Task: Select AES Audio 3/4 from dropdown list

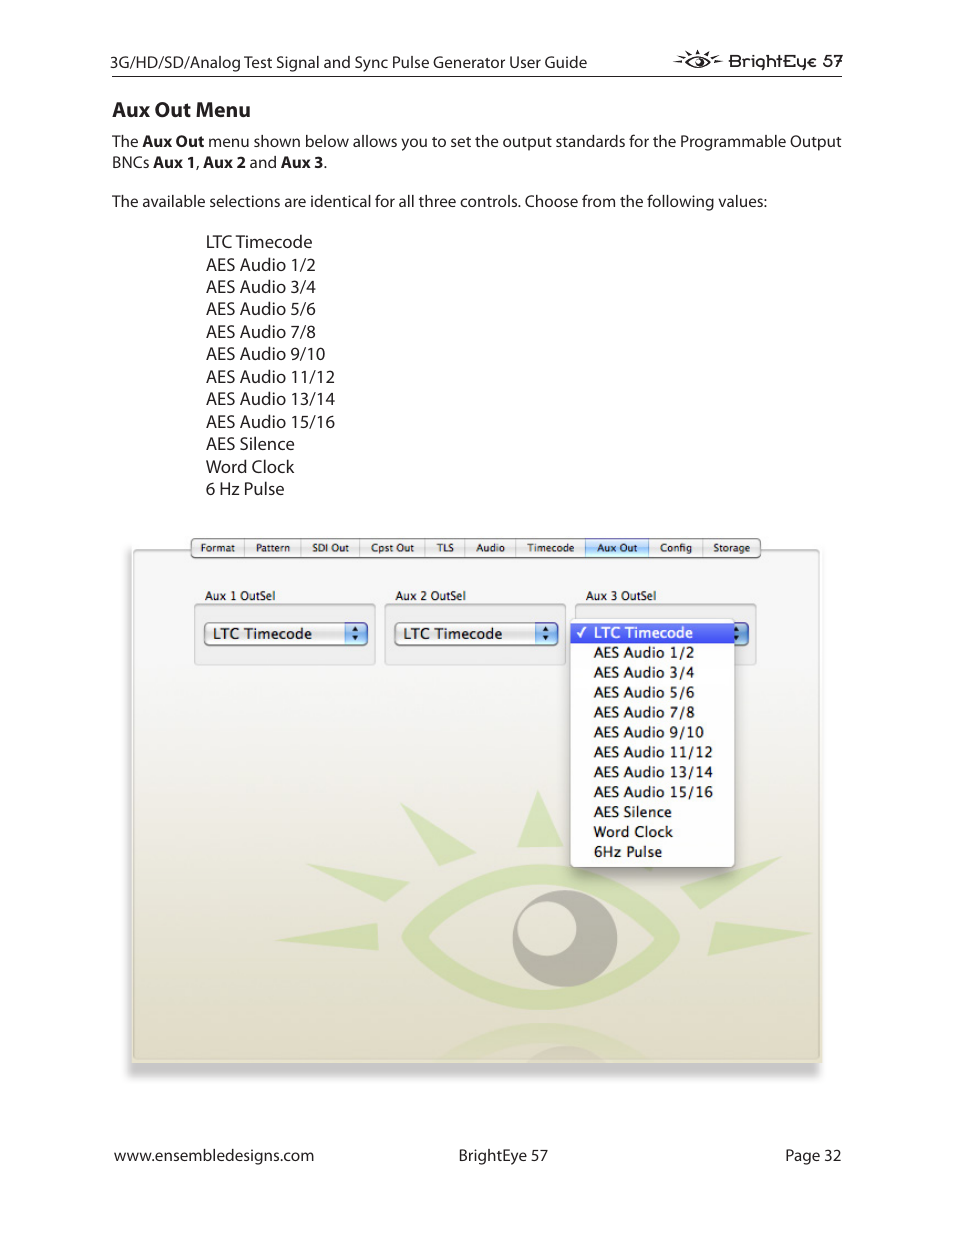Action: pyautogui.click(x=652, y=673)
